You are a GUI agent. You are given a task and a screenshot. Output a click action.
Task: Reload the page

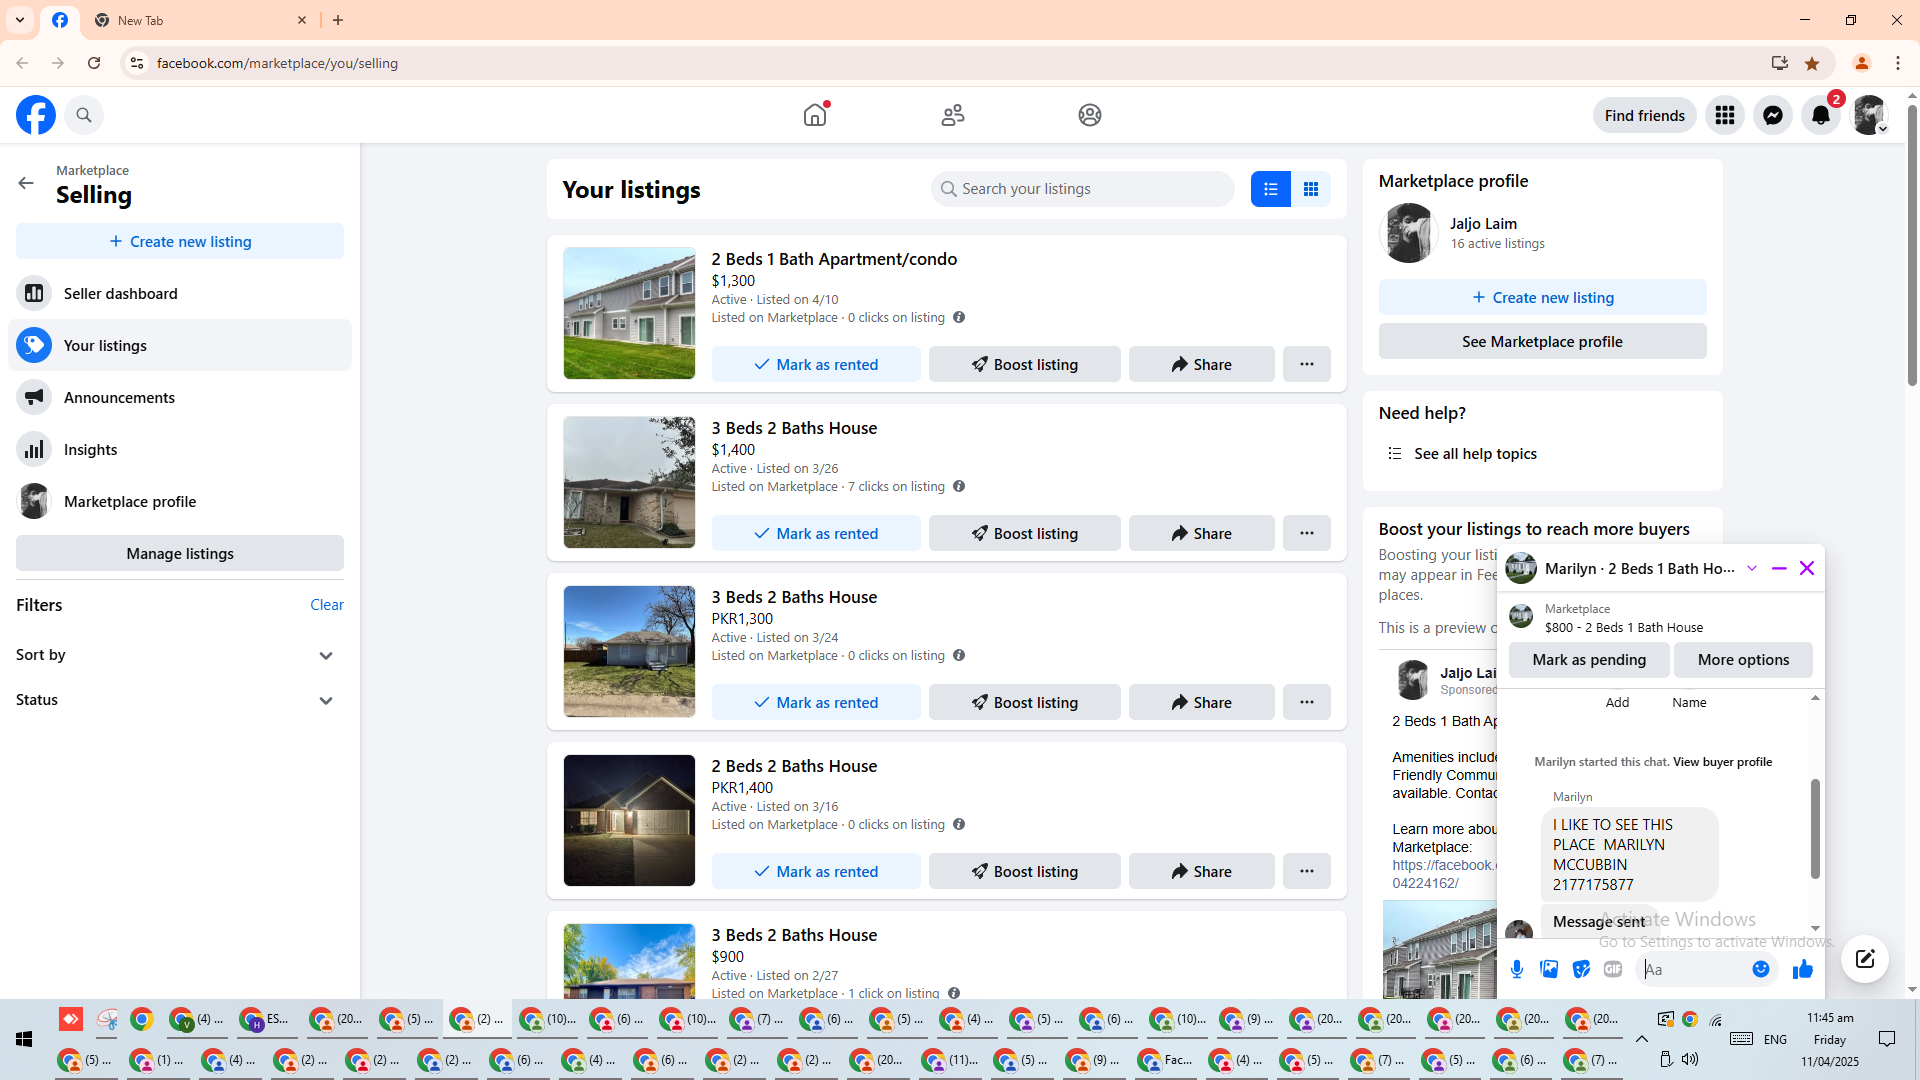click(x=94, y=63)
